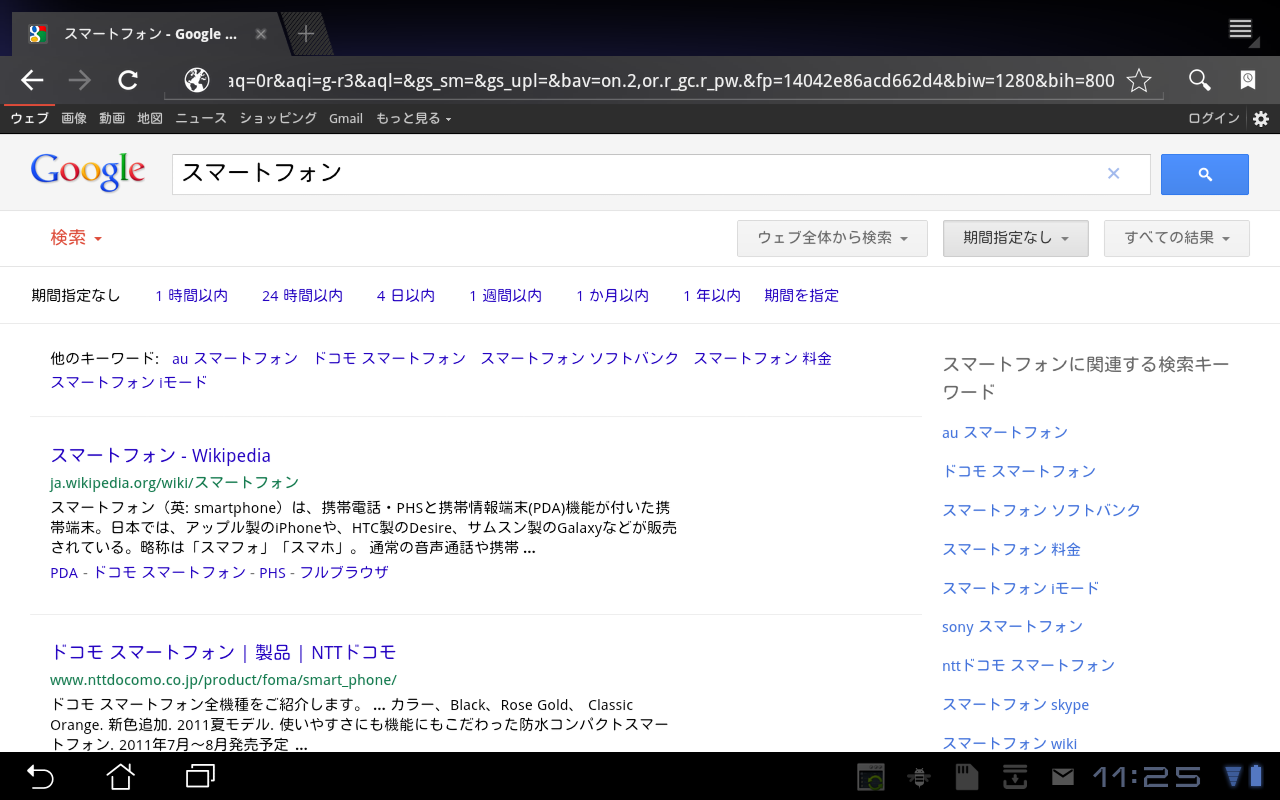1280x800 pixels.
Task: Click ログイン link
Action: [1213, 118]
